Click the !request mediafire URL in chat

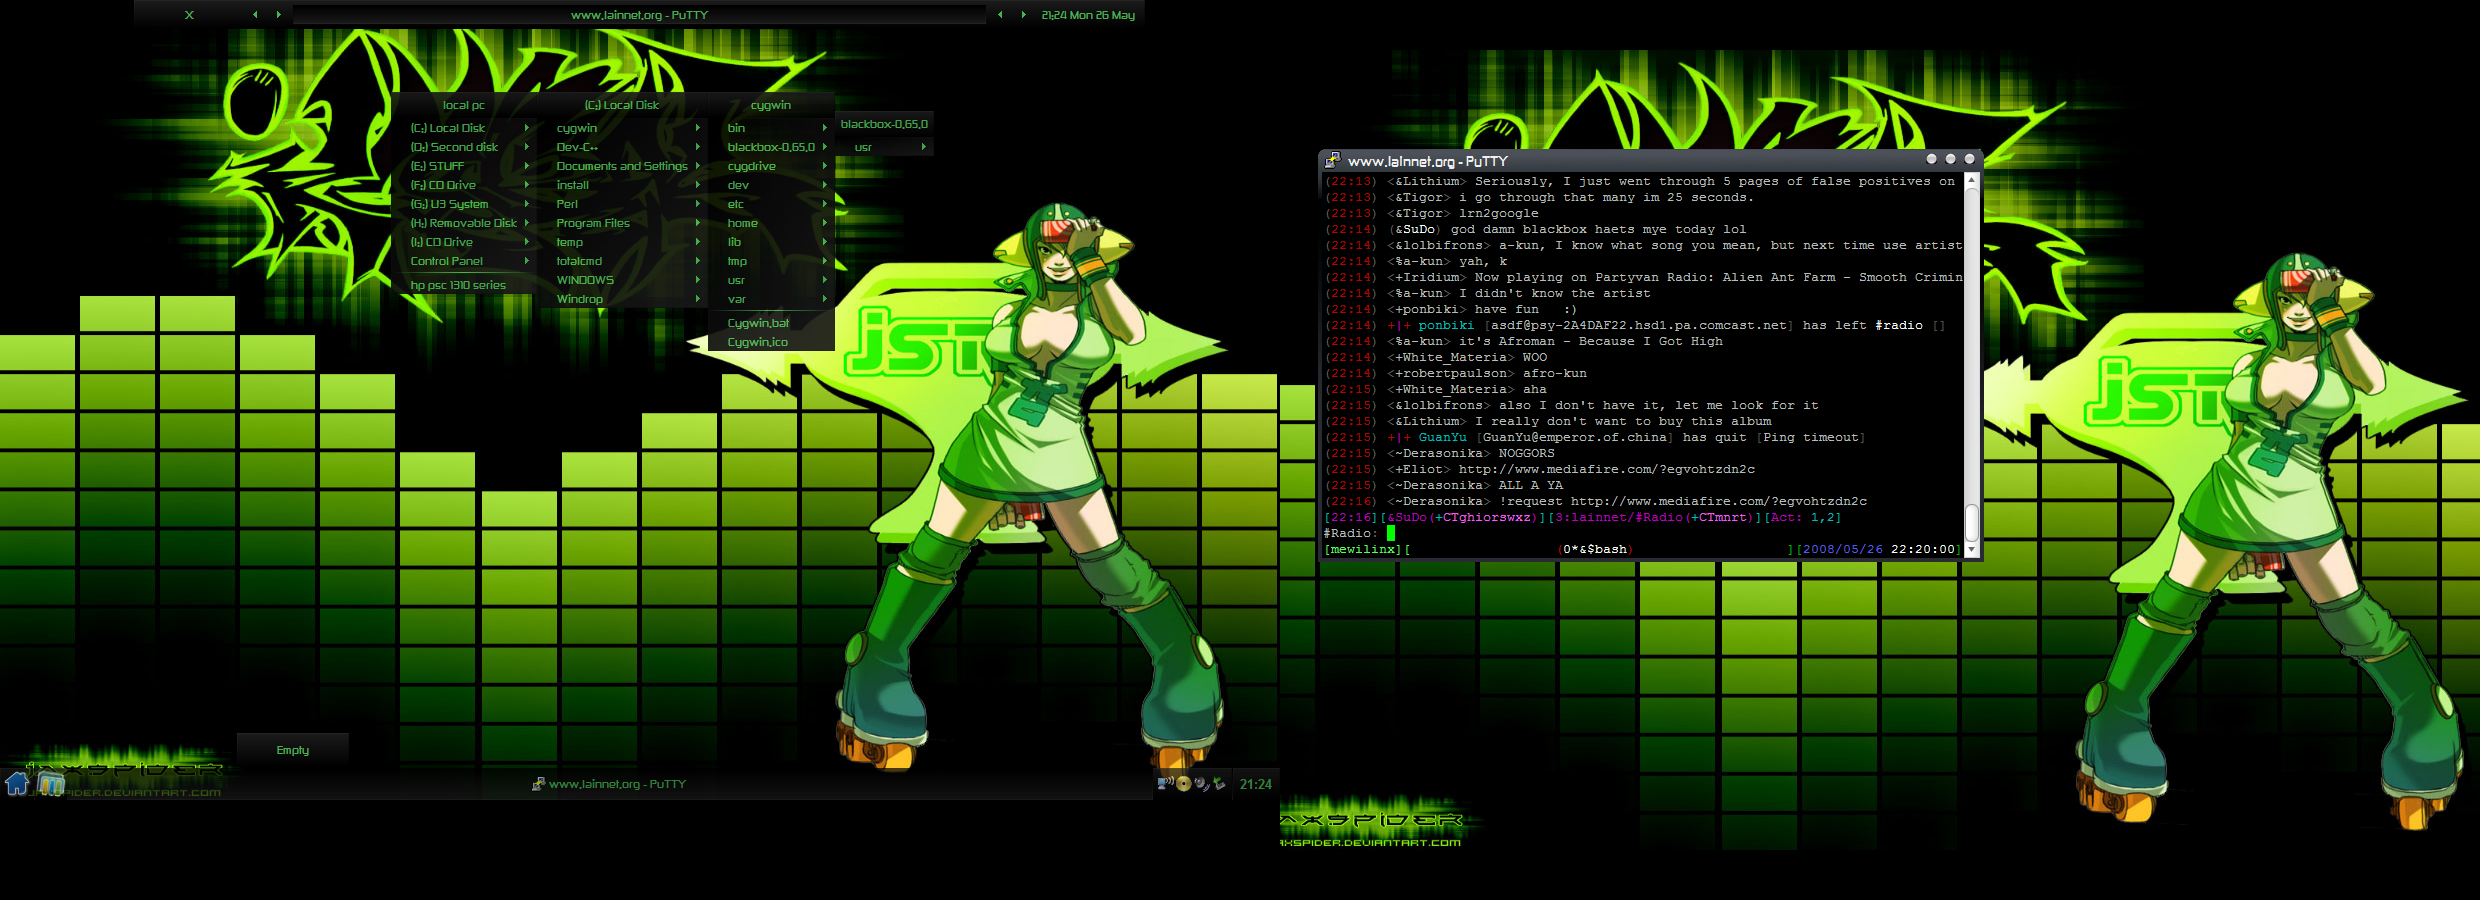[x=1719, y=501]
